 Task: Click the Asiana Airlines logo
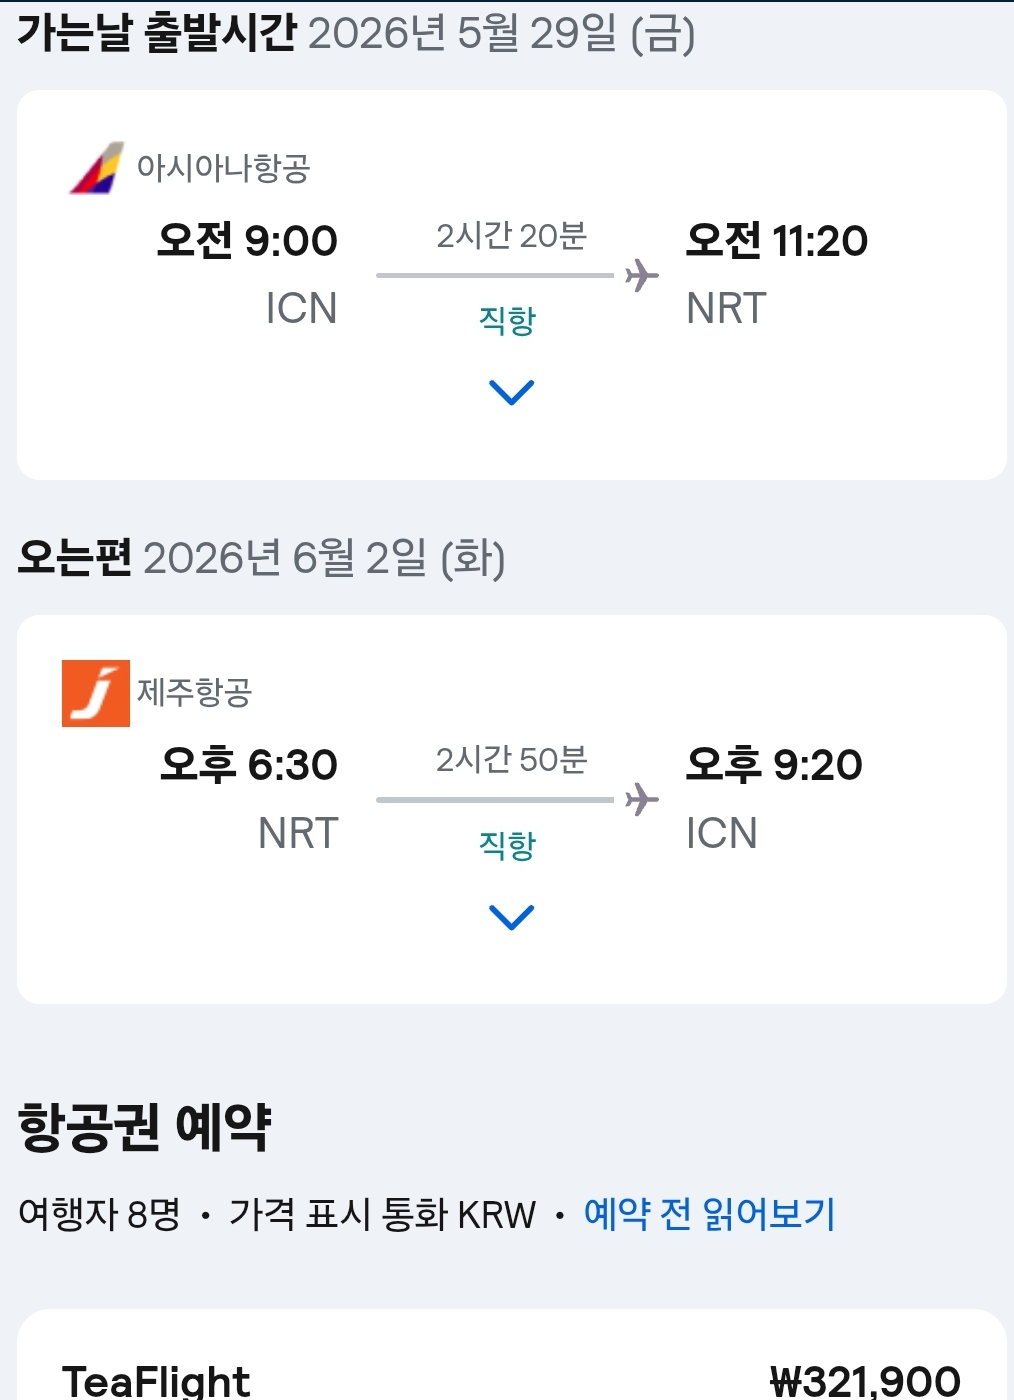[x=97, y=168]
